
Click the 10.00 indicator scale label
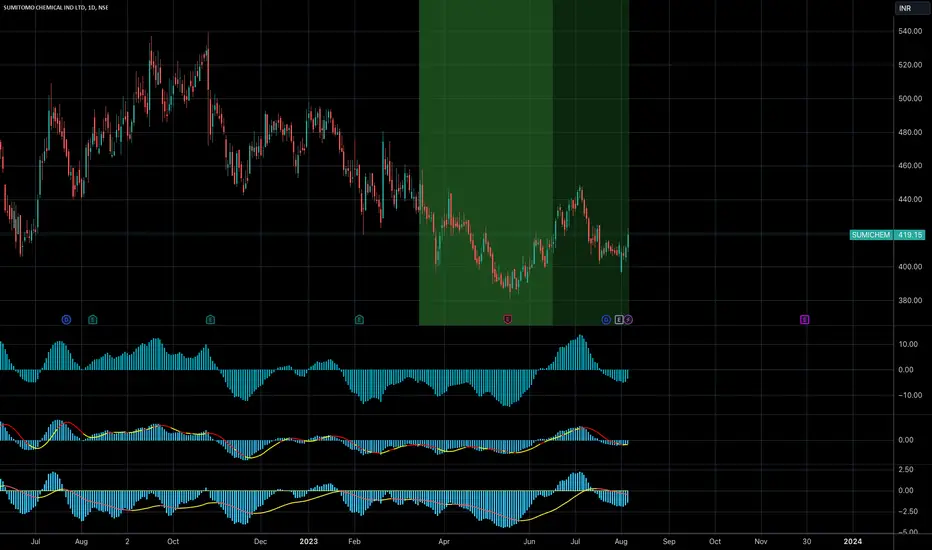click(908, 344)
